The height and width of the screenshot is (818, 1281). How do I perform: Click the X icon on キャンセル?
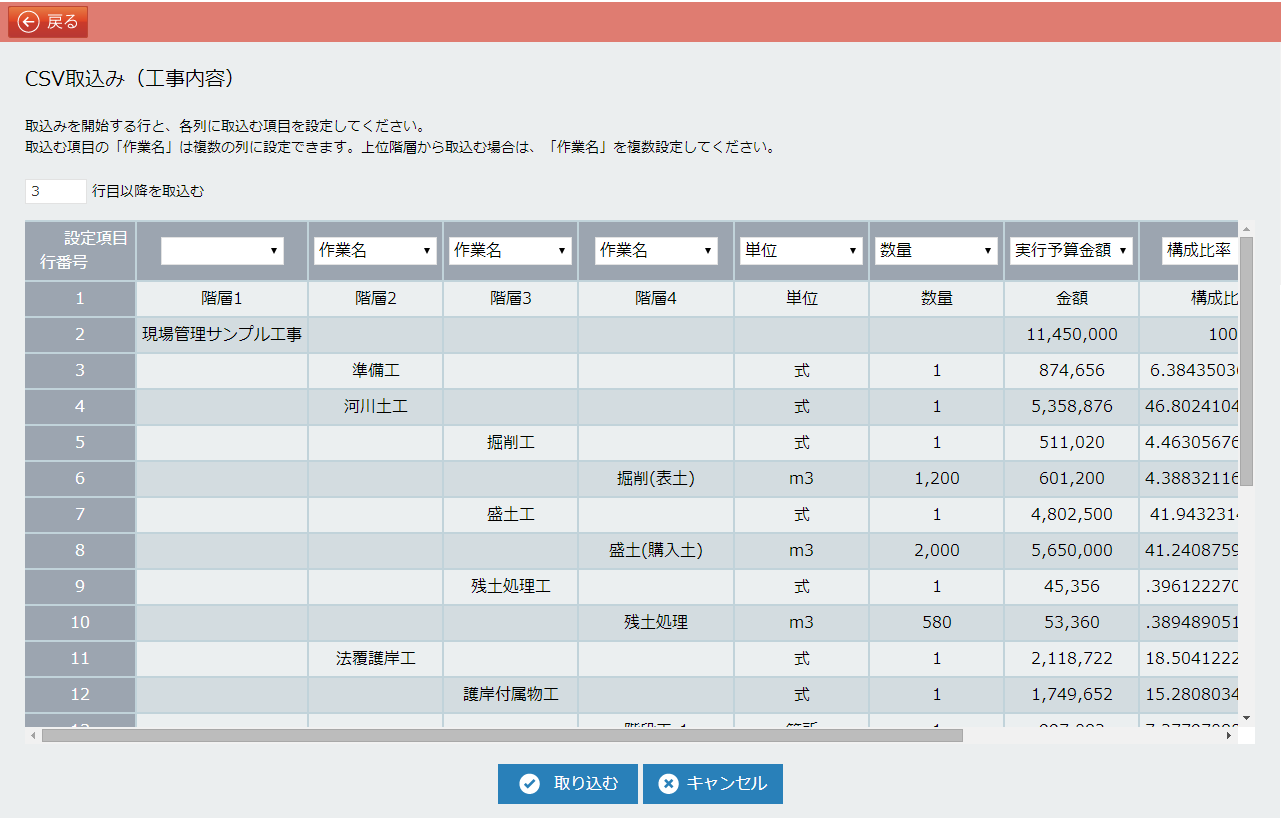click(x=668, y=784)
